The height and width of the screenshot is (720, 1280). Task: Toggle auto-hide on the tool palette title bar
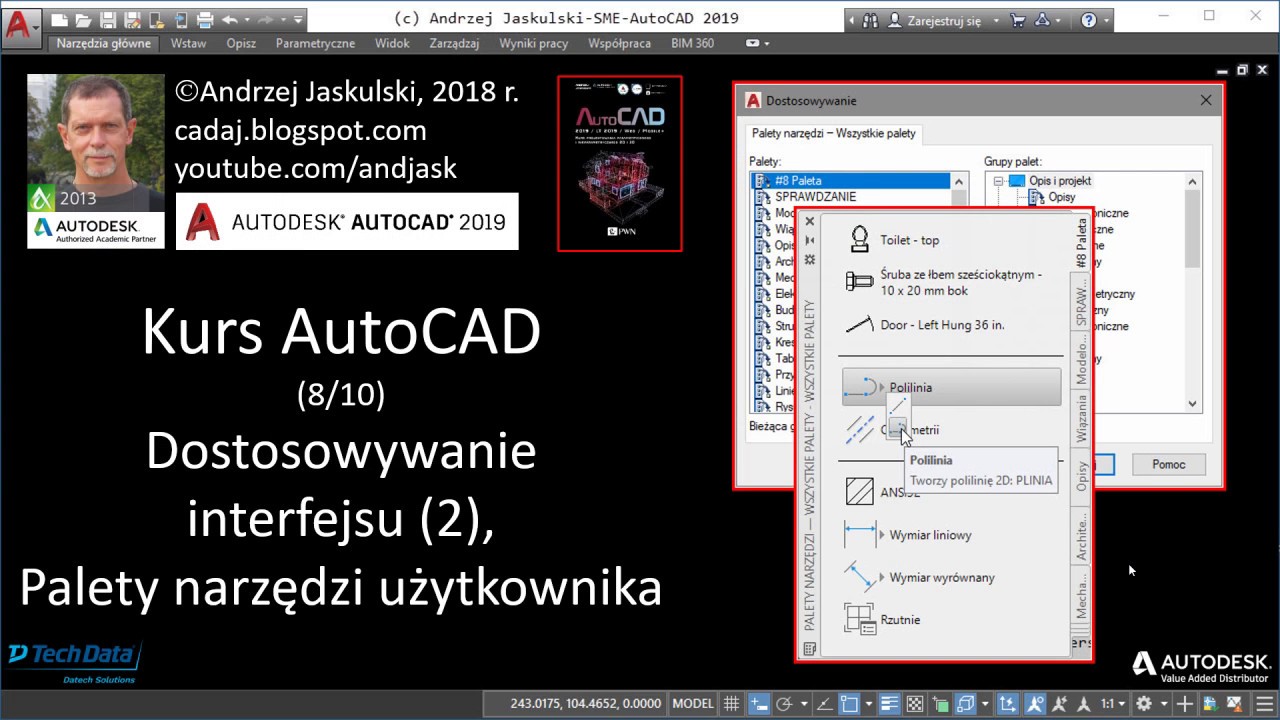coord(810,240)
